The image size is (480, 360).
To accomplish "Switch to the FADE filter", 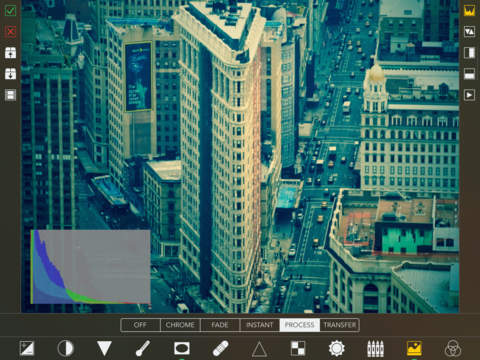I will coord(220,325).
